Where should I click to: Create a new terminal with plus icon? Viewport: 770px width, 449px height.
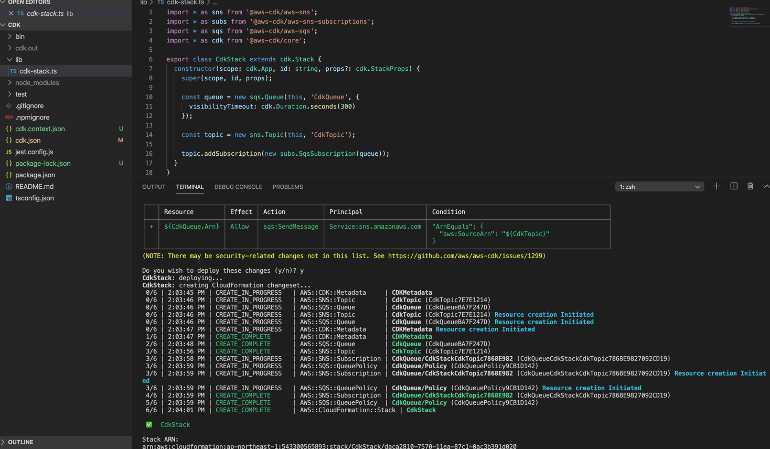(716, 186)
